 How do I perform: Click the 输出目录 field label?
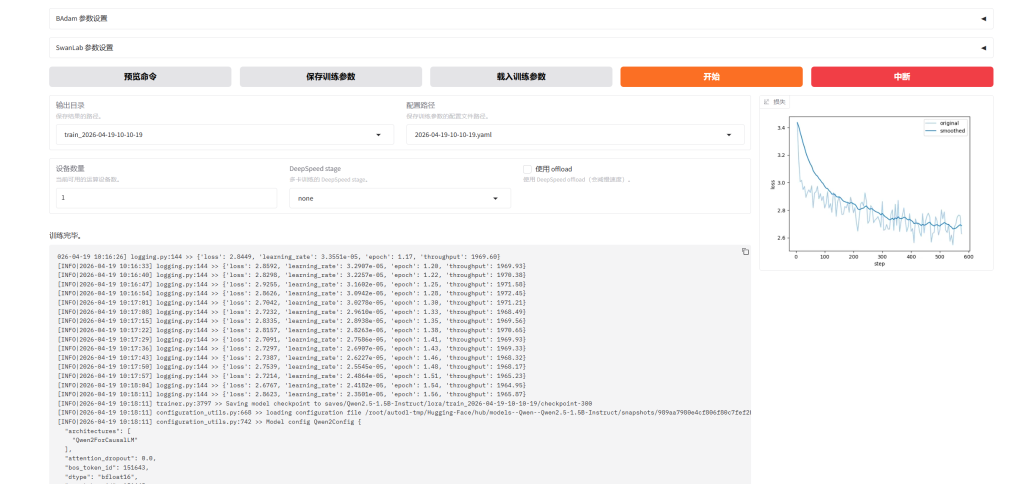(70, 105)
